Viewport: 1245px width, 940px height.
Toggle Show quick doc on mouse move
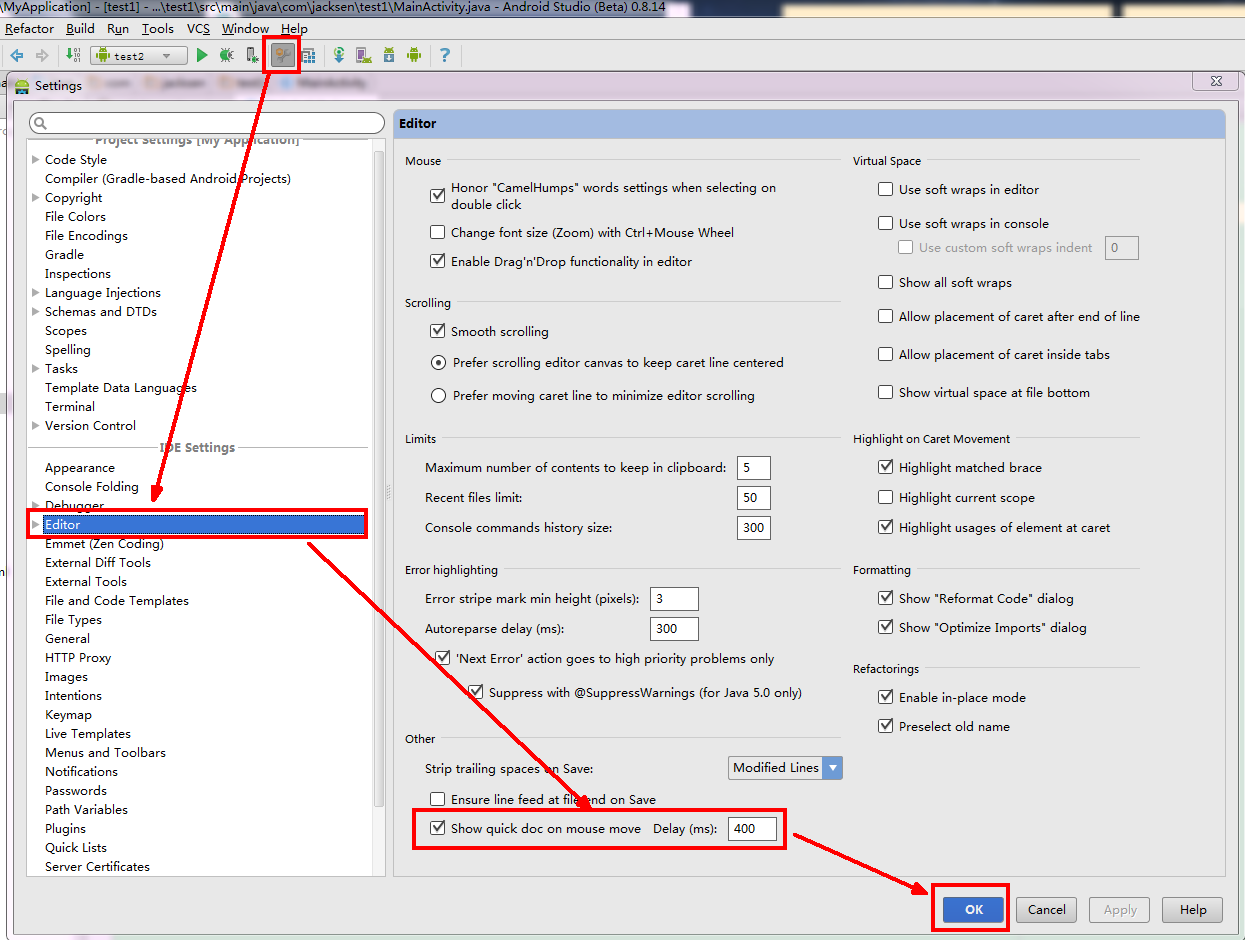pos(437,828)
